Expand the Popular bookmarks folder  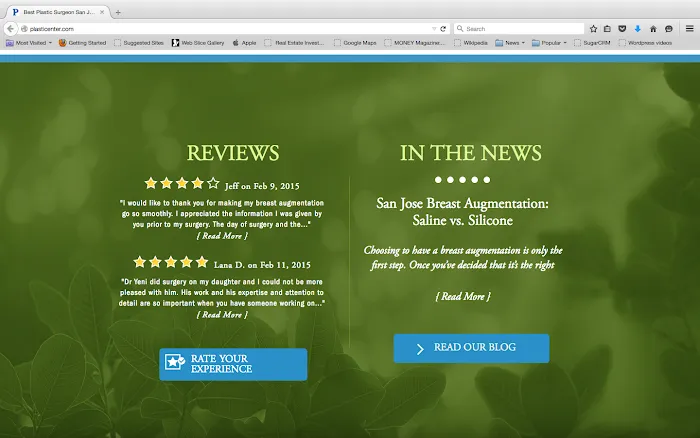(x=551, y=43)
